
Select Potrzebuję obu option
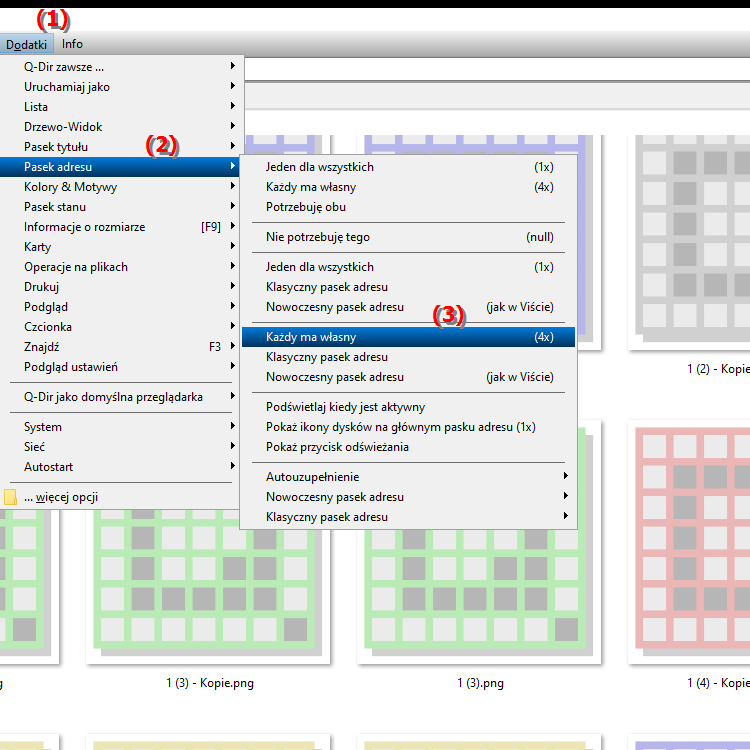[x=408, y=207]
